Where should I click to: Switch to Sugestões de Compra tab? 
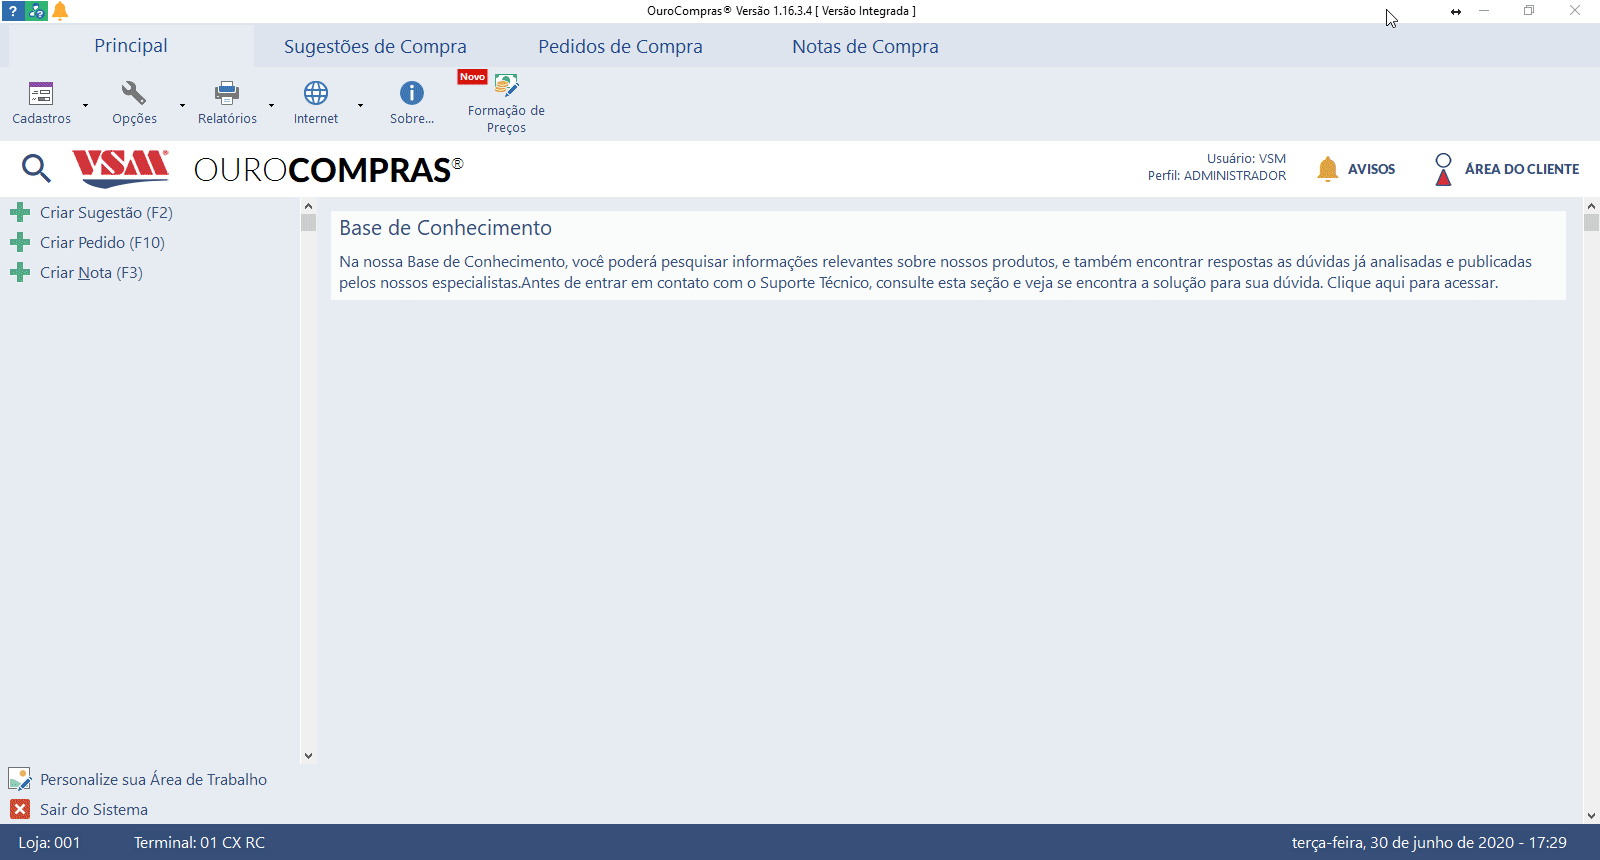[375, 46]
